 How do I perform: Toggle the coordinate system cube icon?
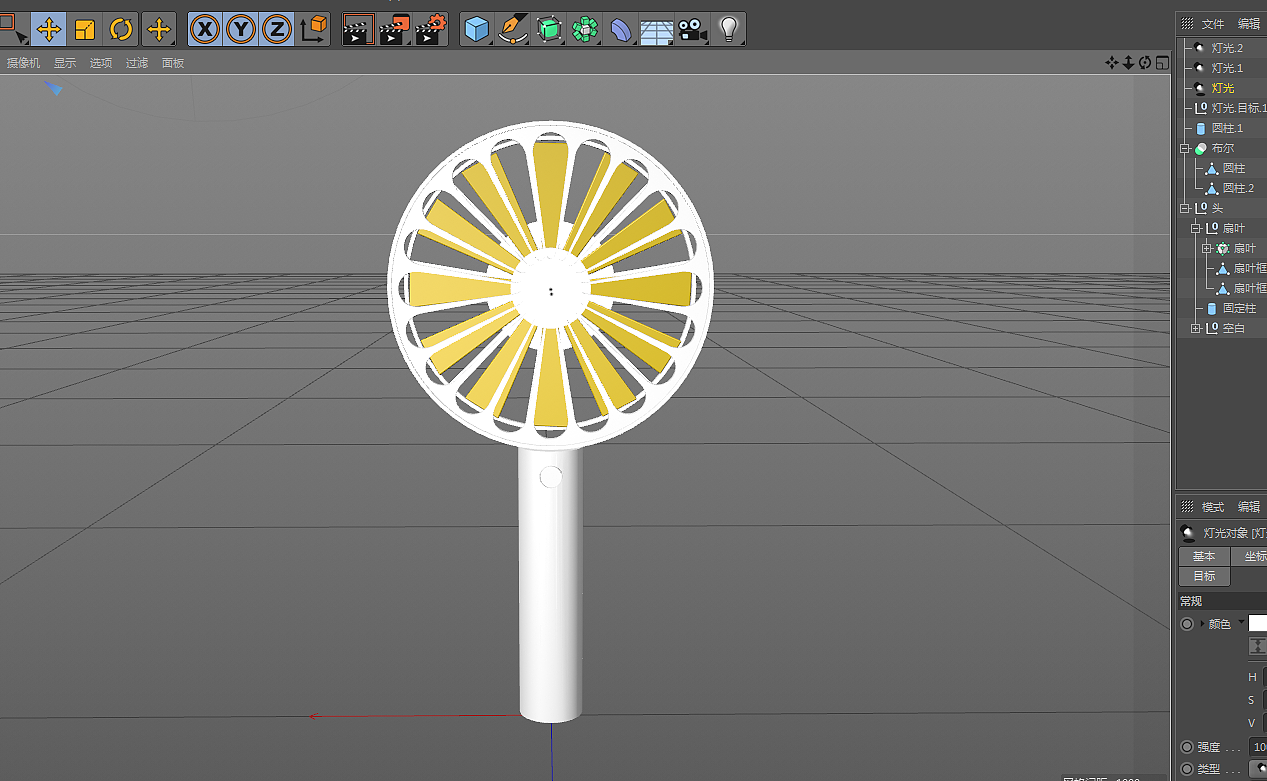coord(314,29)
